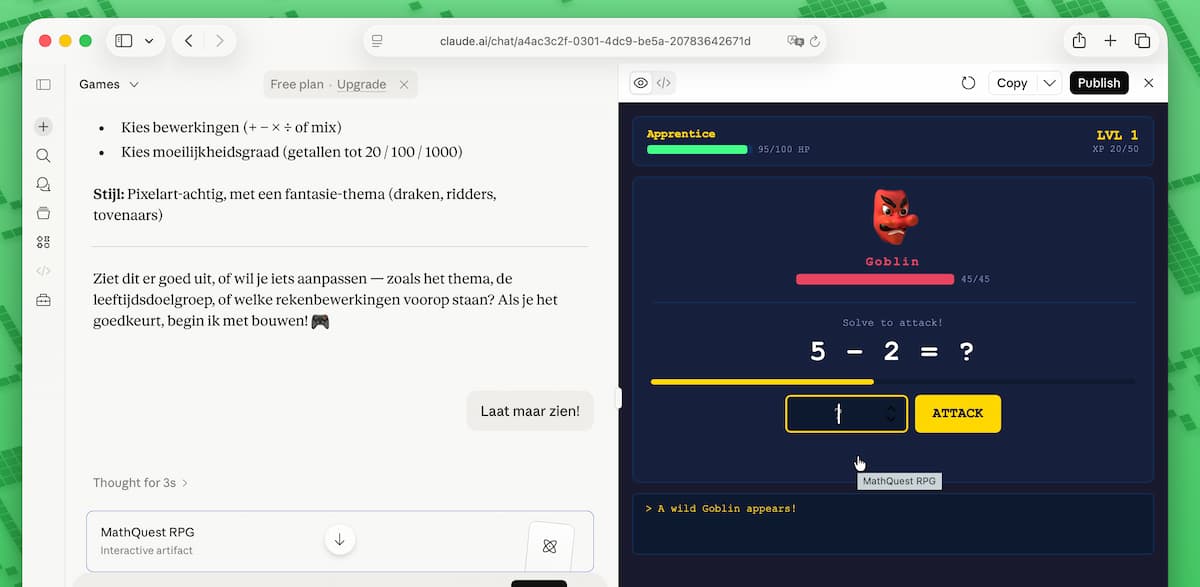
Task: Open the MathQuest RPG artifact card
Action: pyautogui.click(x=340, y=541)
